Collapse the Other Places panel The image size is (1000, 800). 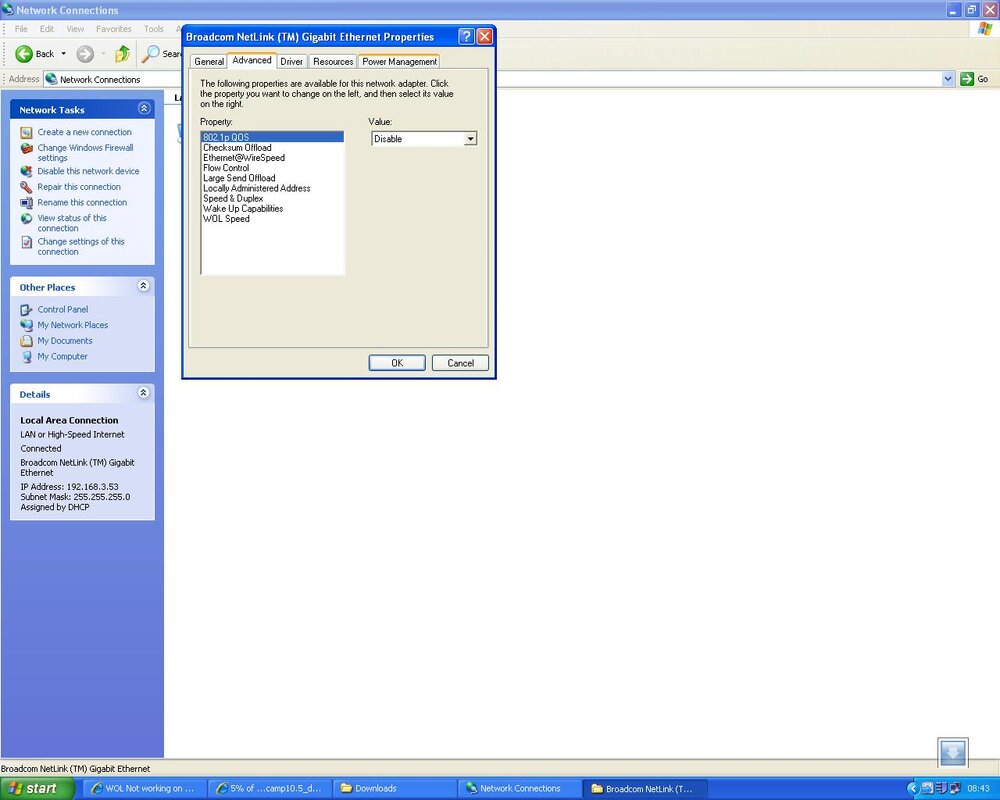(x=144, y=286)
